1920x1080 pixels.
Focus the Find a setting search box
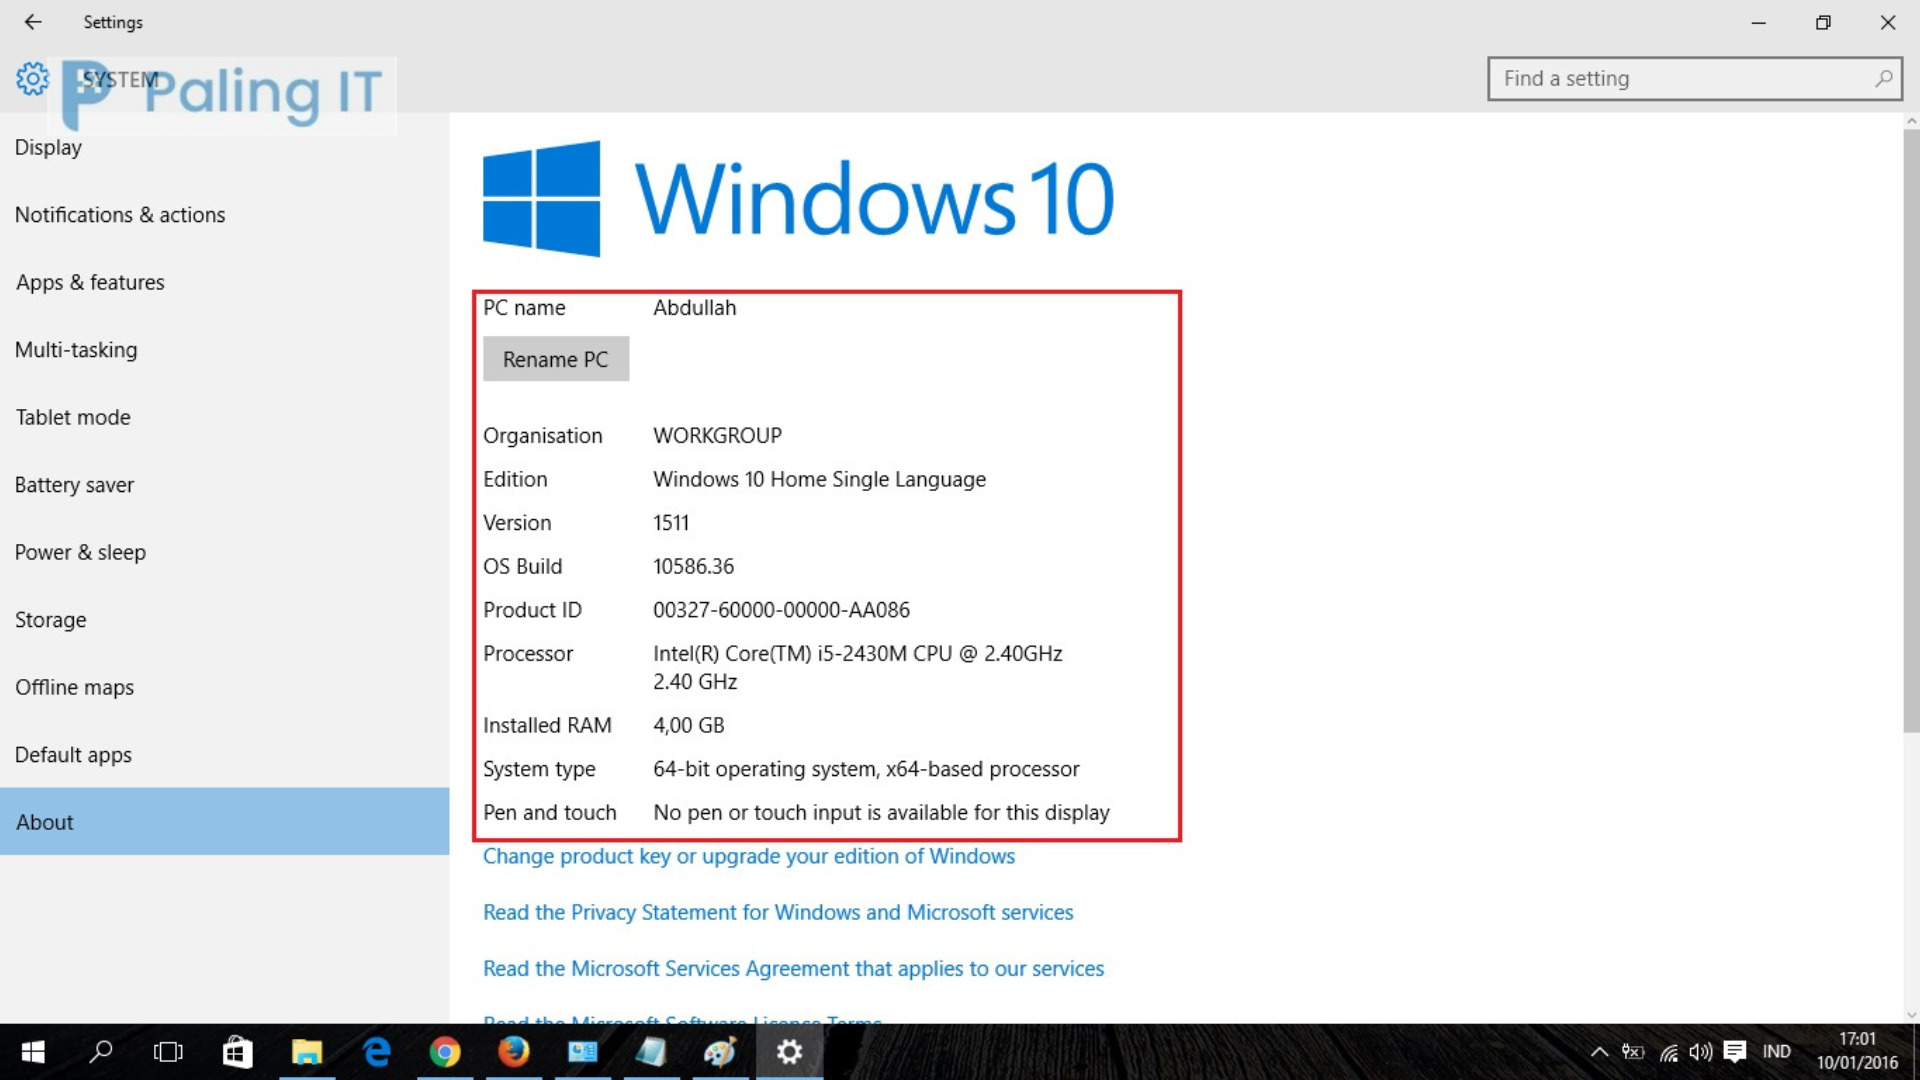coord(1695,78)
